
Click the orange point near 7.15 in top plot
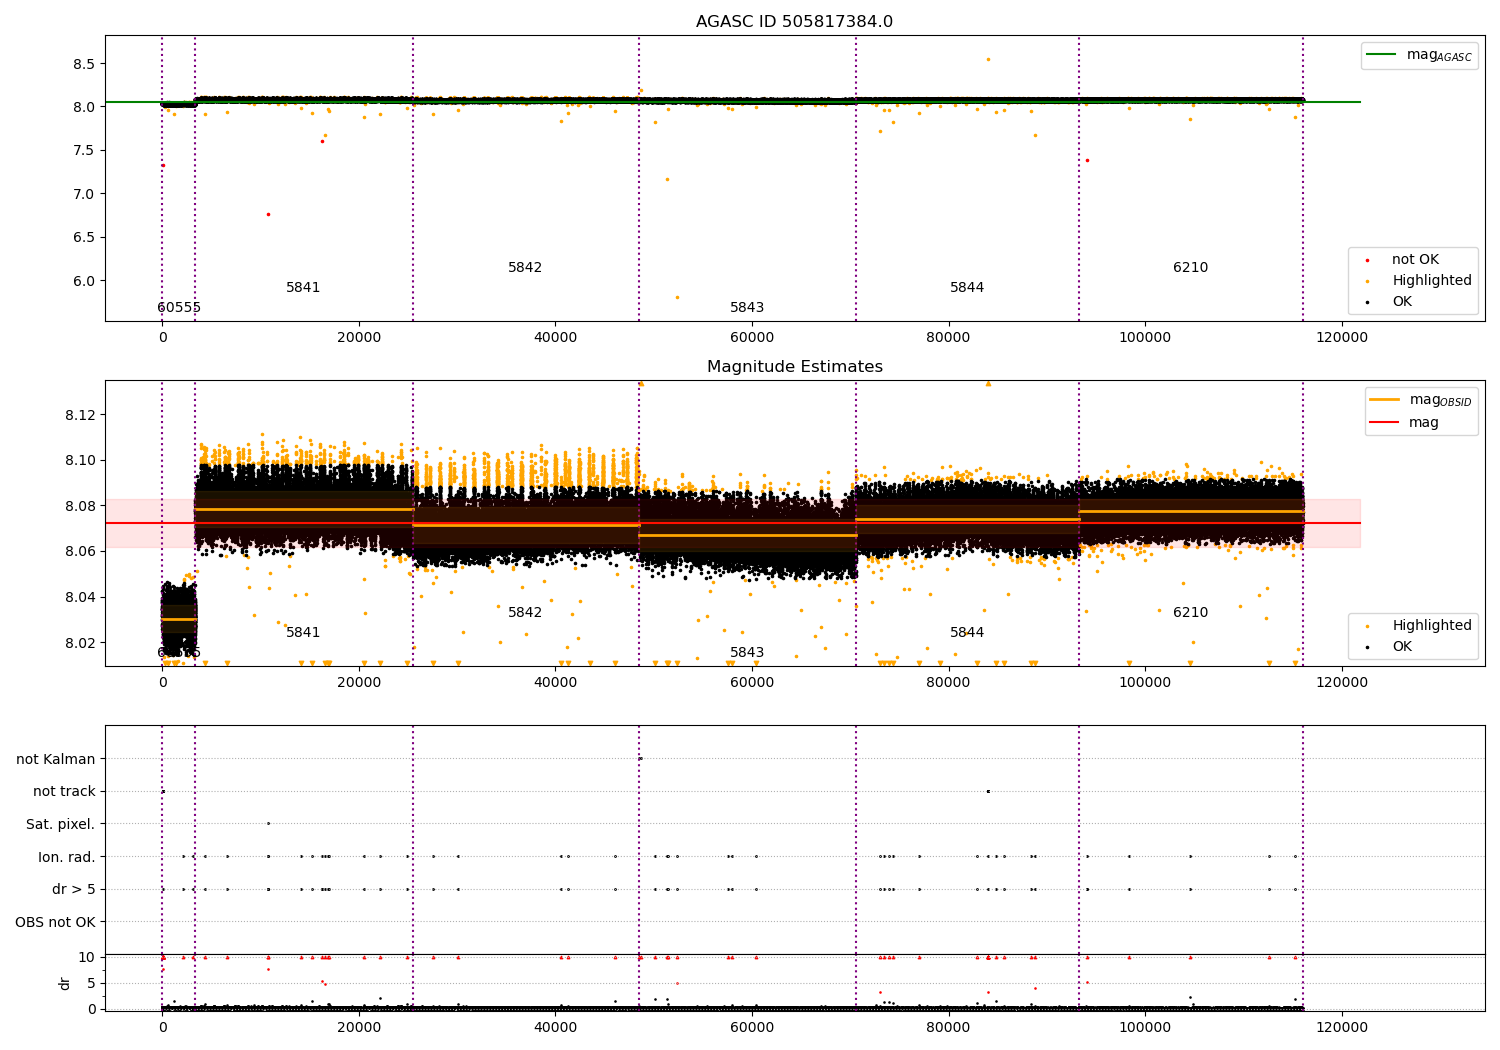667,179
